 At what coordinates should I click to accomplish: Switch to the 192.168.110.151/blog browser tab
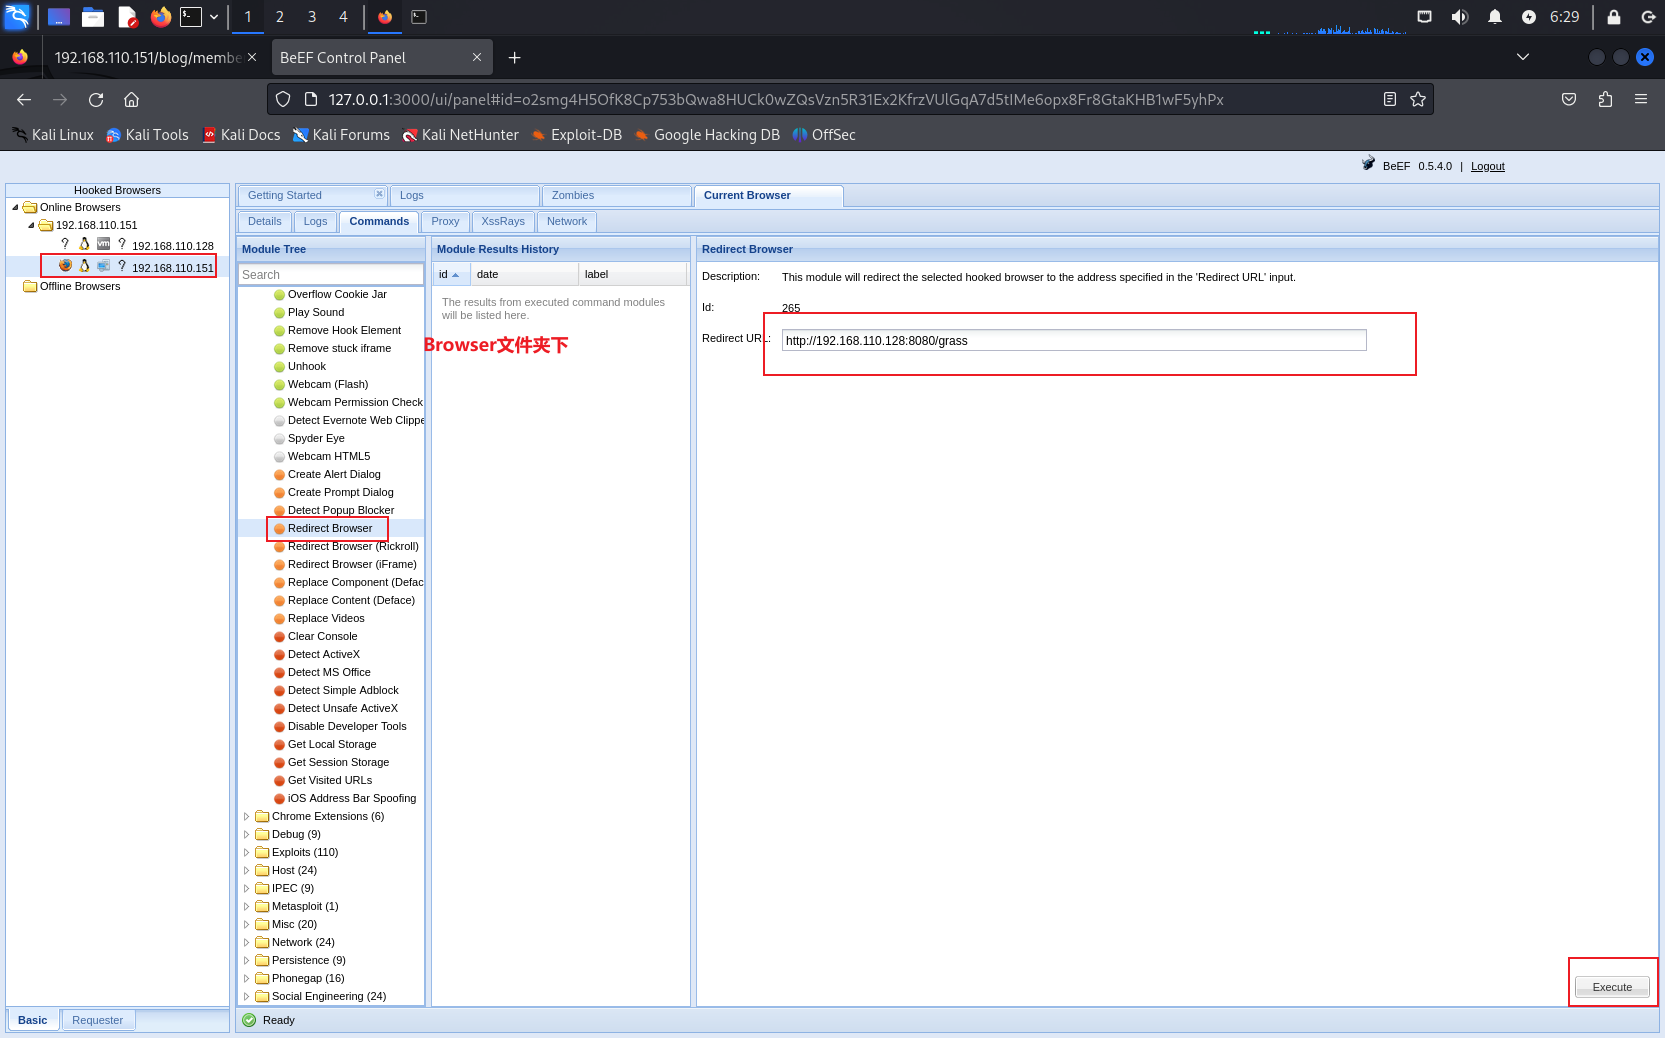[148, 58]
